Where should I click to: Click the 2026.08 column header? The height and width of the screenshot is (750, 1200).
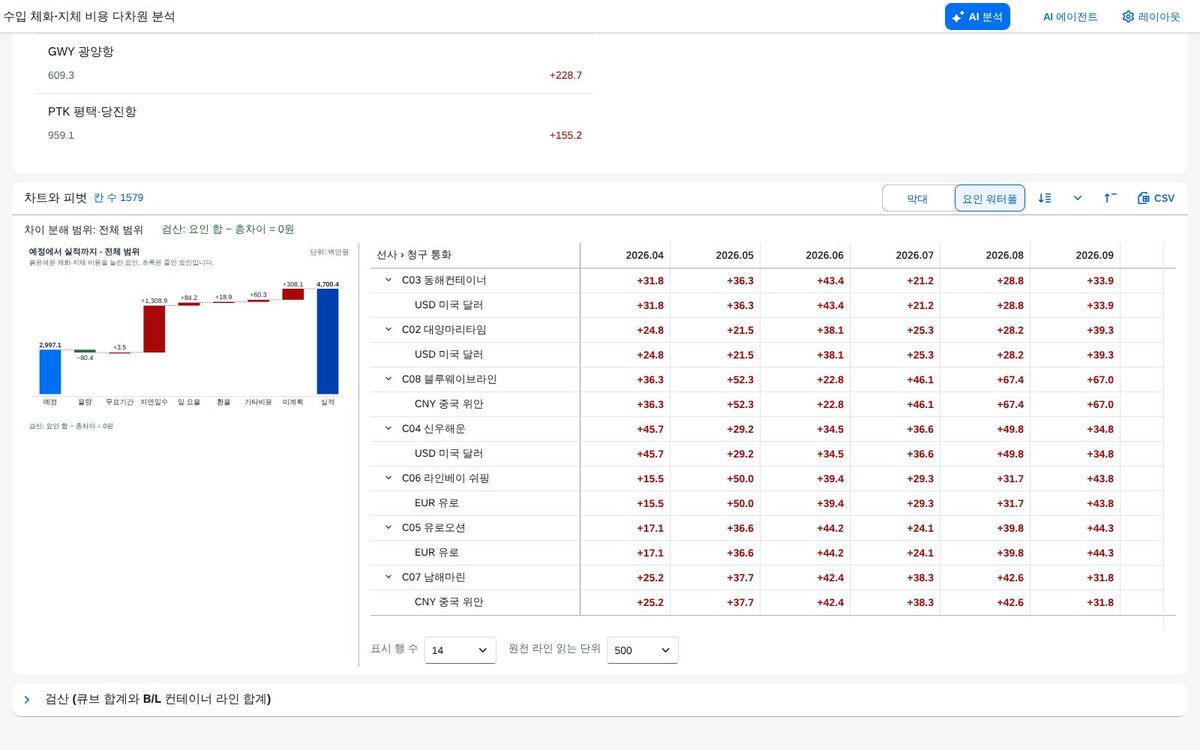(985, 255)
